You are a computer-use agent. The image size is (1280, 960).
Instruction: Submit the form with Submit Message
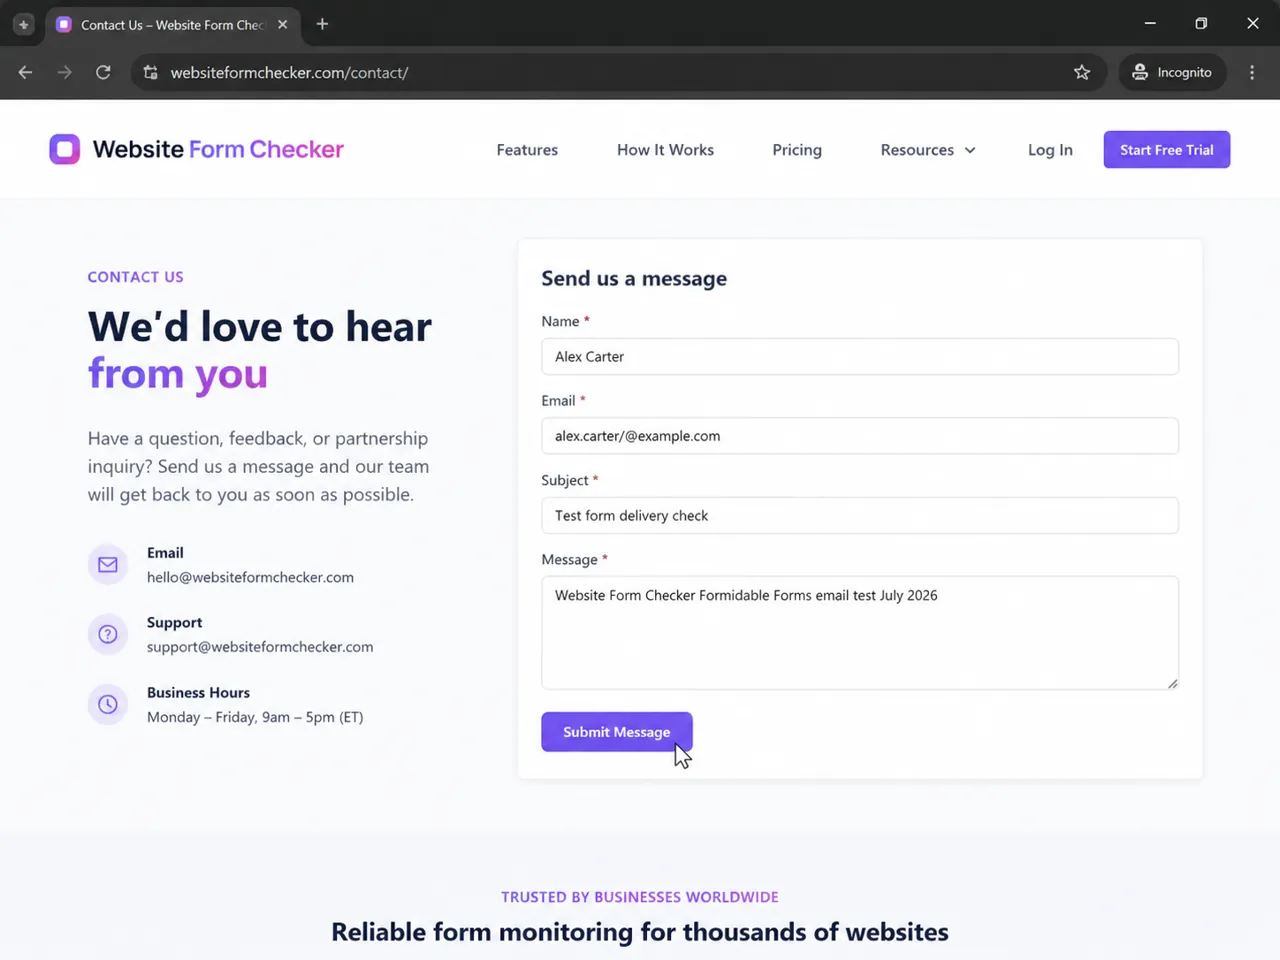(617, 732)
